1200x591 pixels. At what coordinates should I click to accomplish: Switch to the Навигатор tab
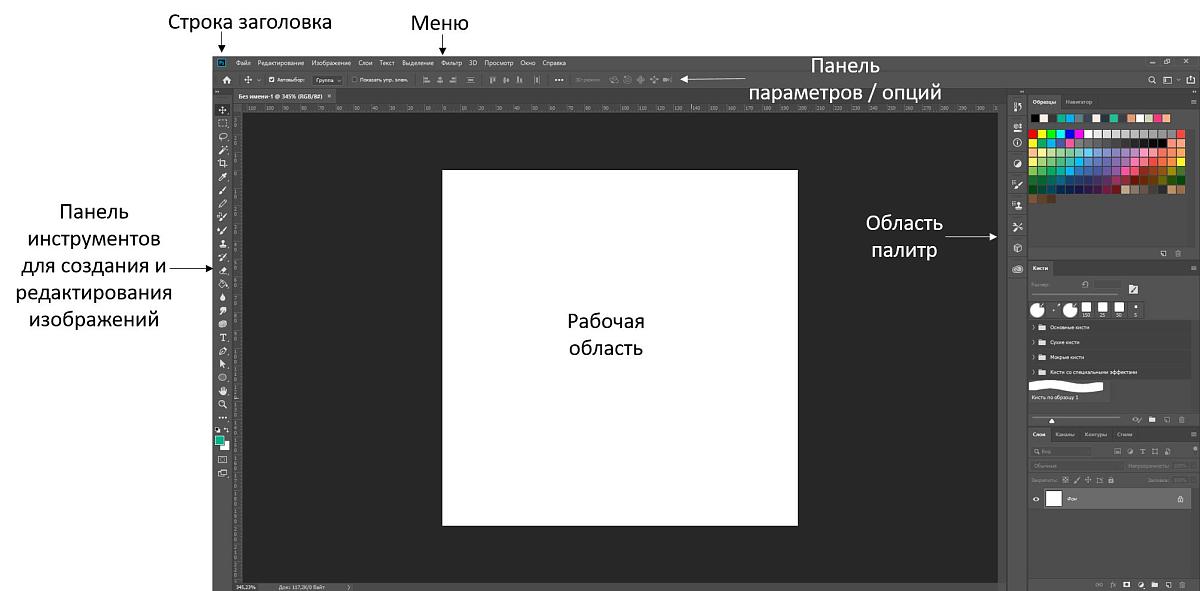(x=1079, y=102)
